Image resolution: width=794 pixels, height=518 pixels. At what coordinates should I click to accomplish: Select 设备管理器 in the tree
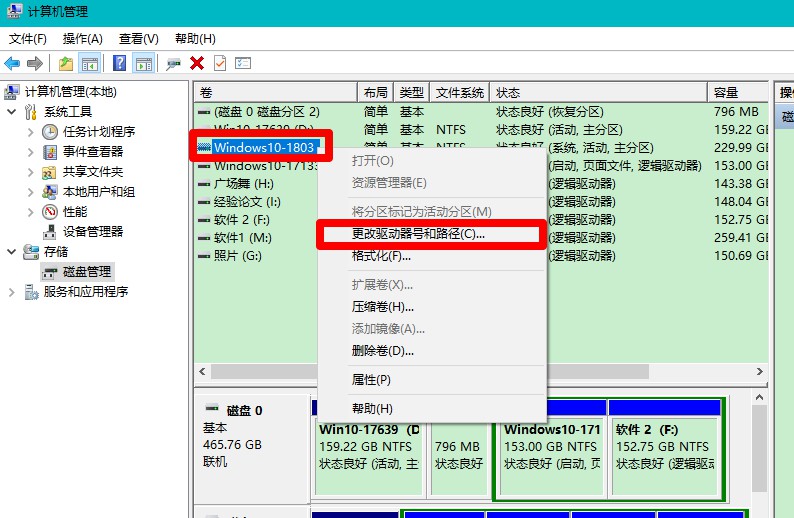tap(92, 232)
